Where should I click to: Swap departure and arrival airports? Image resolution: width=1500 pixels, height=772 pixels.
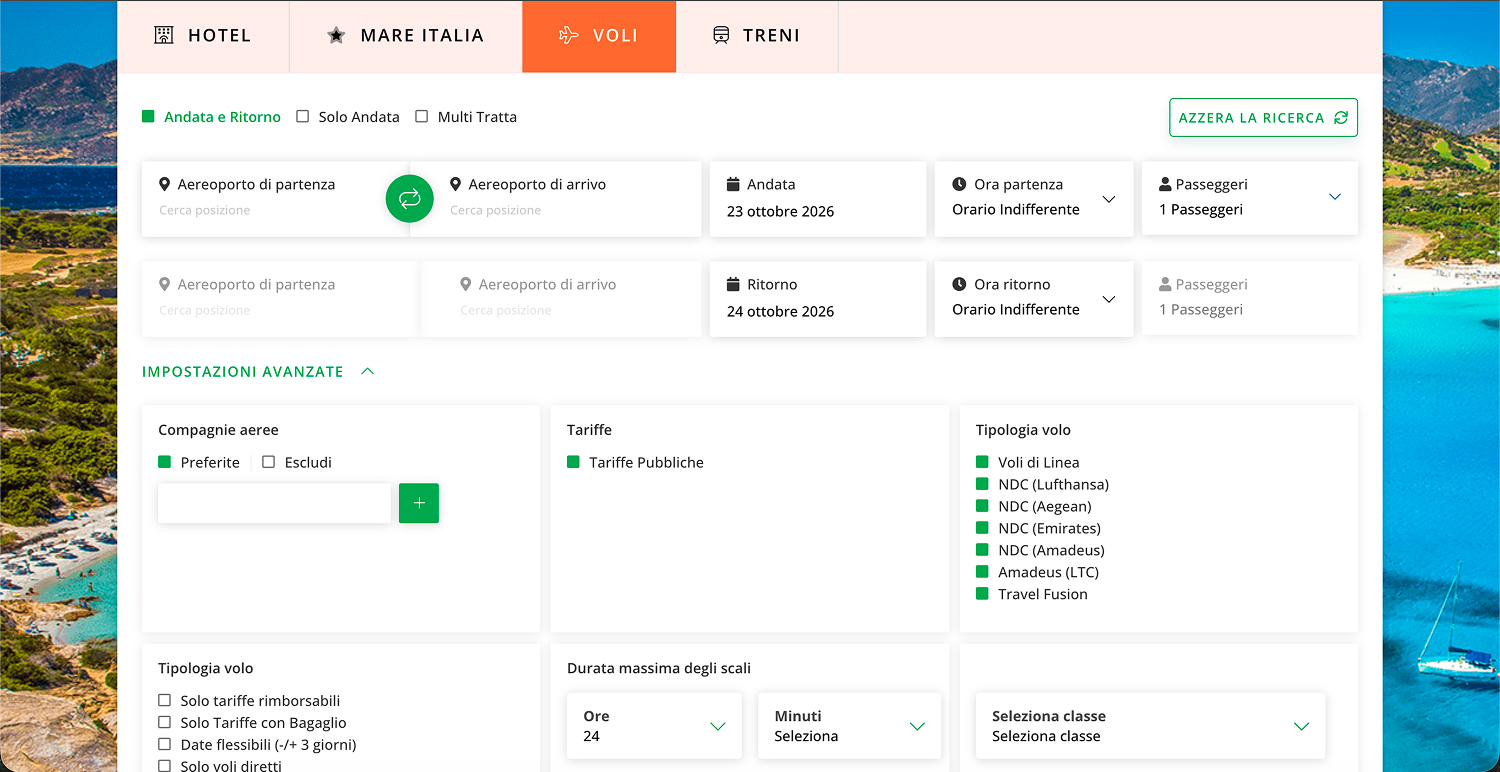pyautogui.click(x=409, y=199)
